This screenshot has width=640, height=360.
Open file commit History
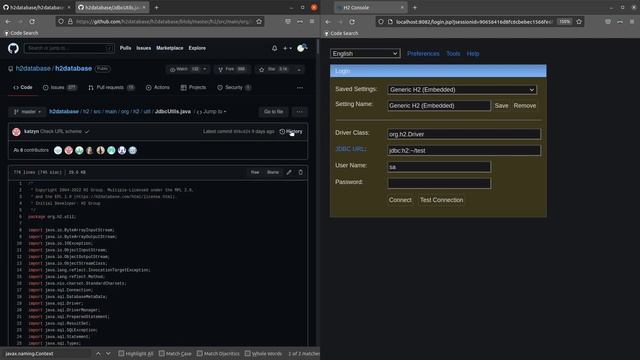coord(291,131)
